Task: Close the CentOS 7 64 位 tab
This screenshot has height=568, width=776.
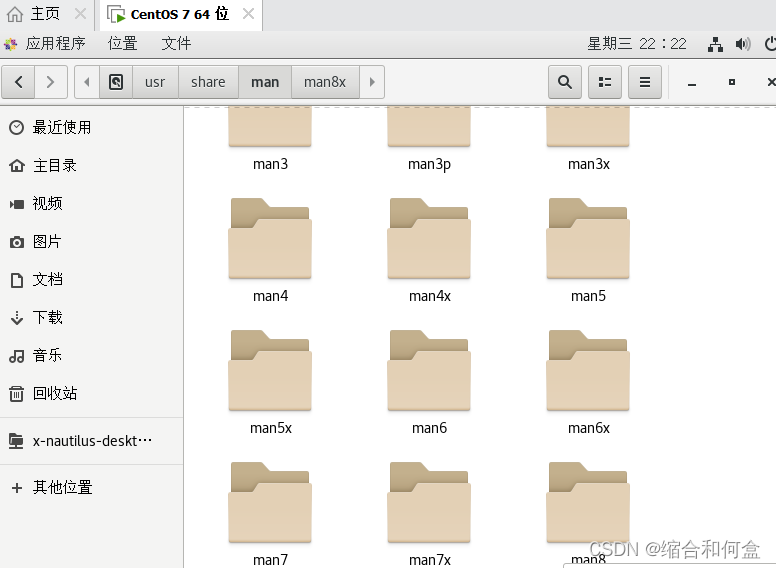Action: click(x=248, y=14)
